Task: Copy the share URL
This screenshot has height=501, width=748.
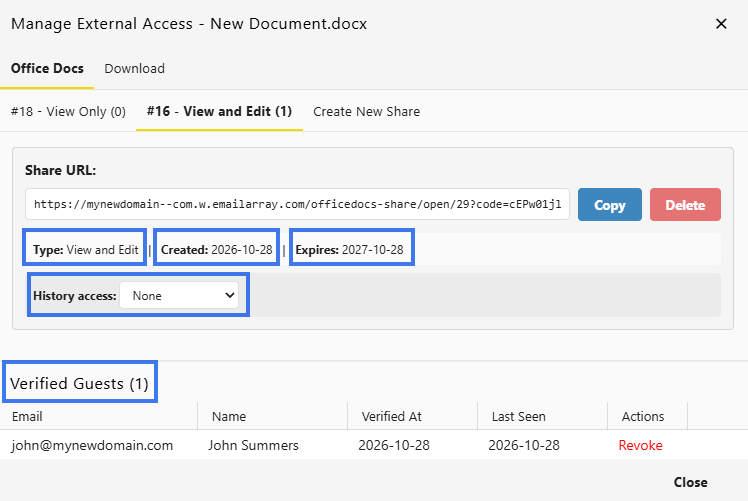Action: (610, 205)
